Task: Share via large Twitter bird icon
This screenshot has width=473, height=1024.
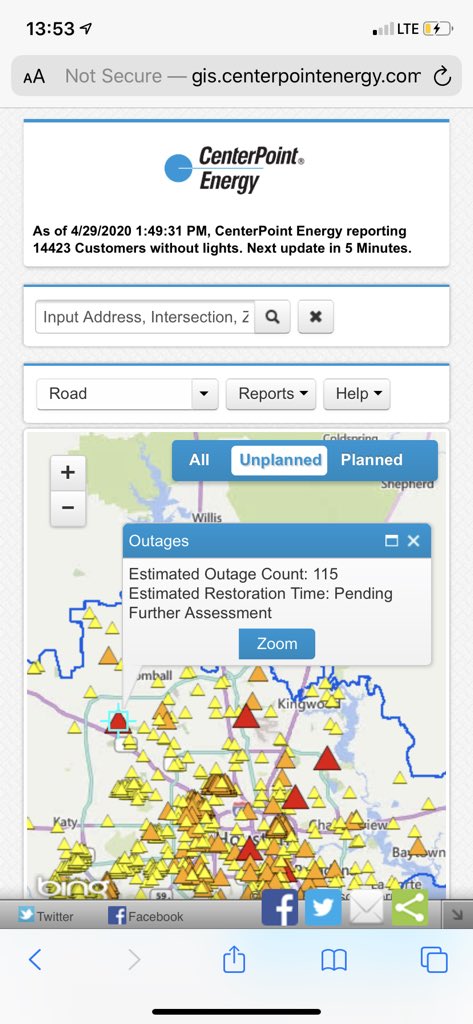Action: 323,907
